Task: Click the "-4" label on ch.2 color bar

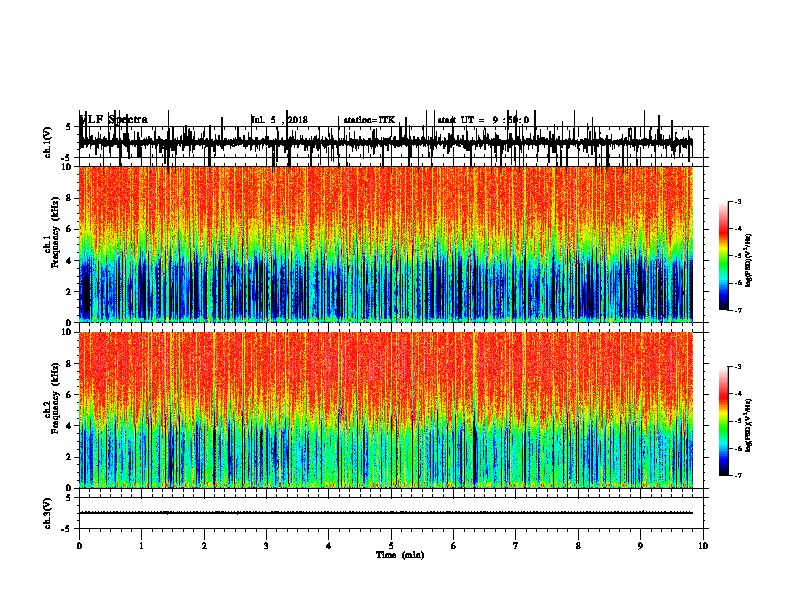Action: click(737, 394)
